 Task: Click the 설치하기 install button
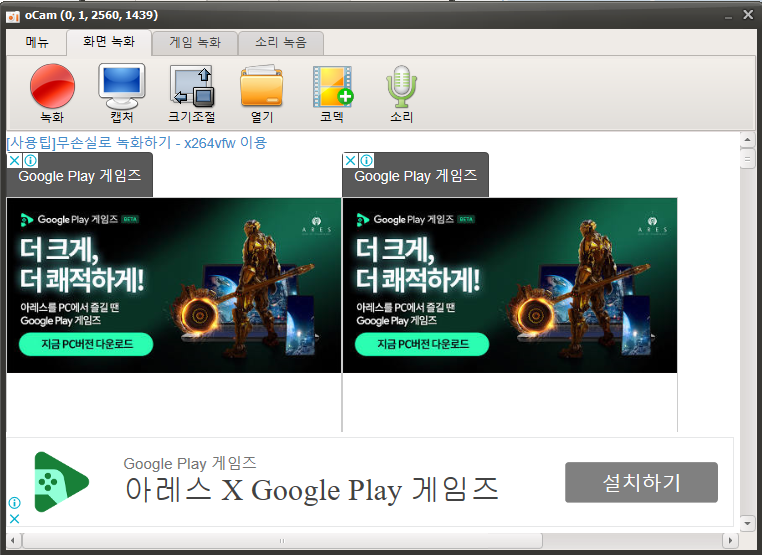coord(641,482)
